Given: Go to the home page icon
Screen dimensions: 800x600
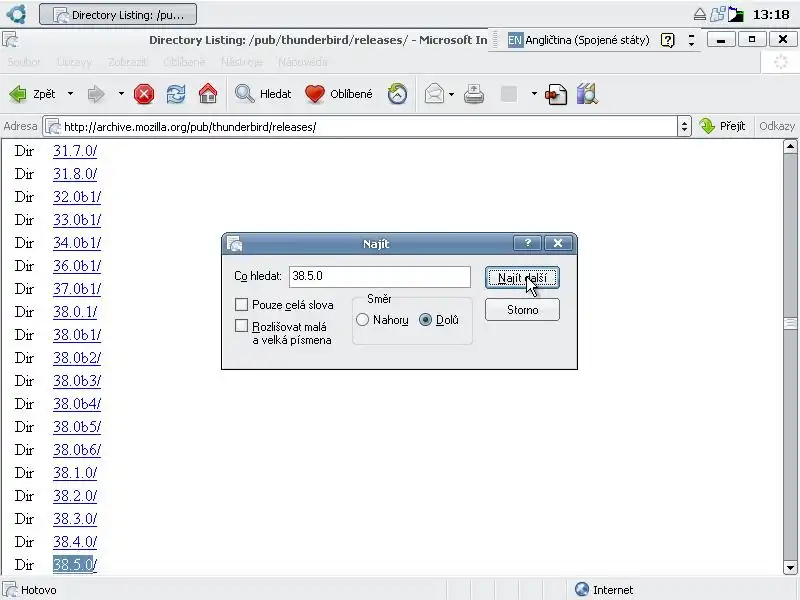Looking at the screenshot, I should 208,94.
